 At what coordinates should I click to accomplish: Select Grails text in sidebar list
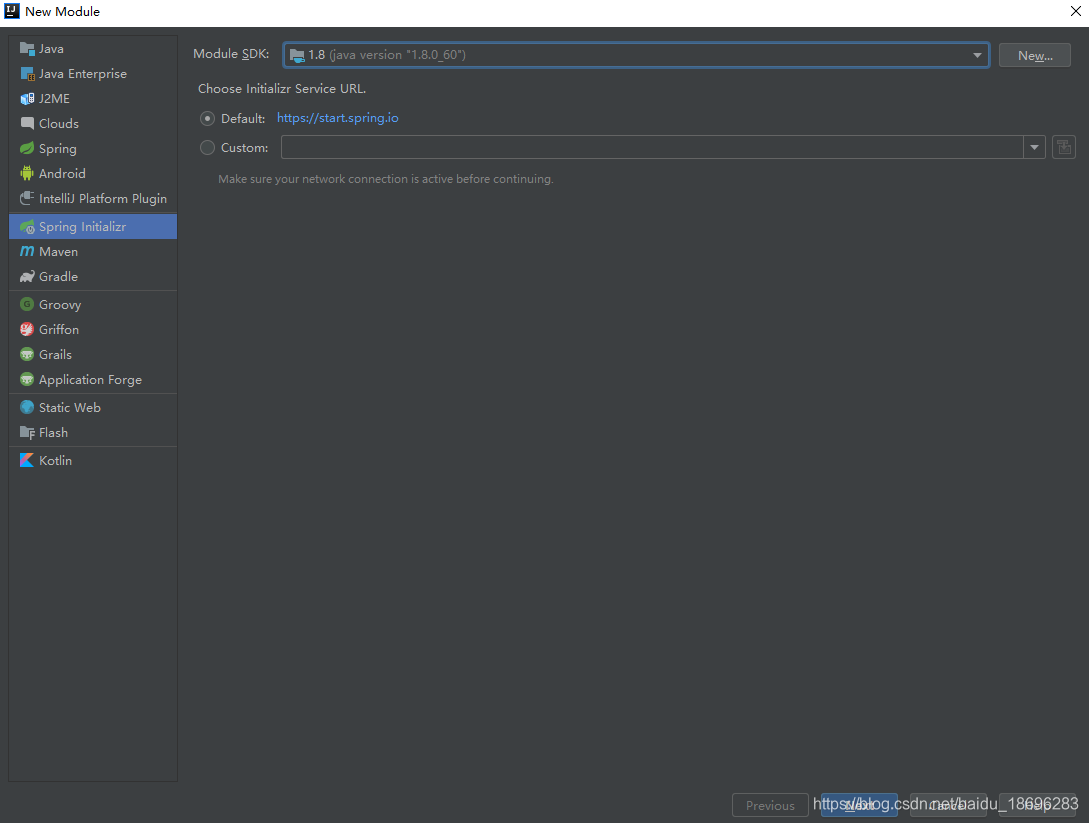(x=56, y=354)
